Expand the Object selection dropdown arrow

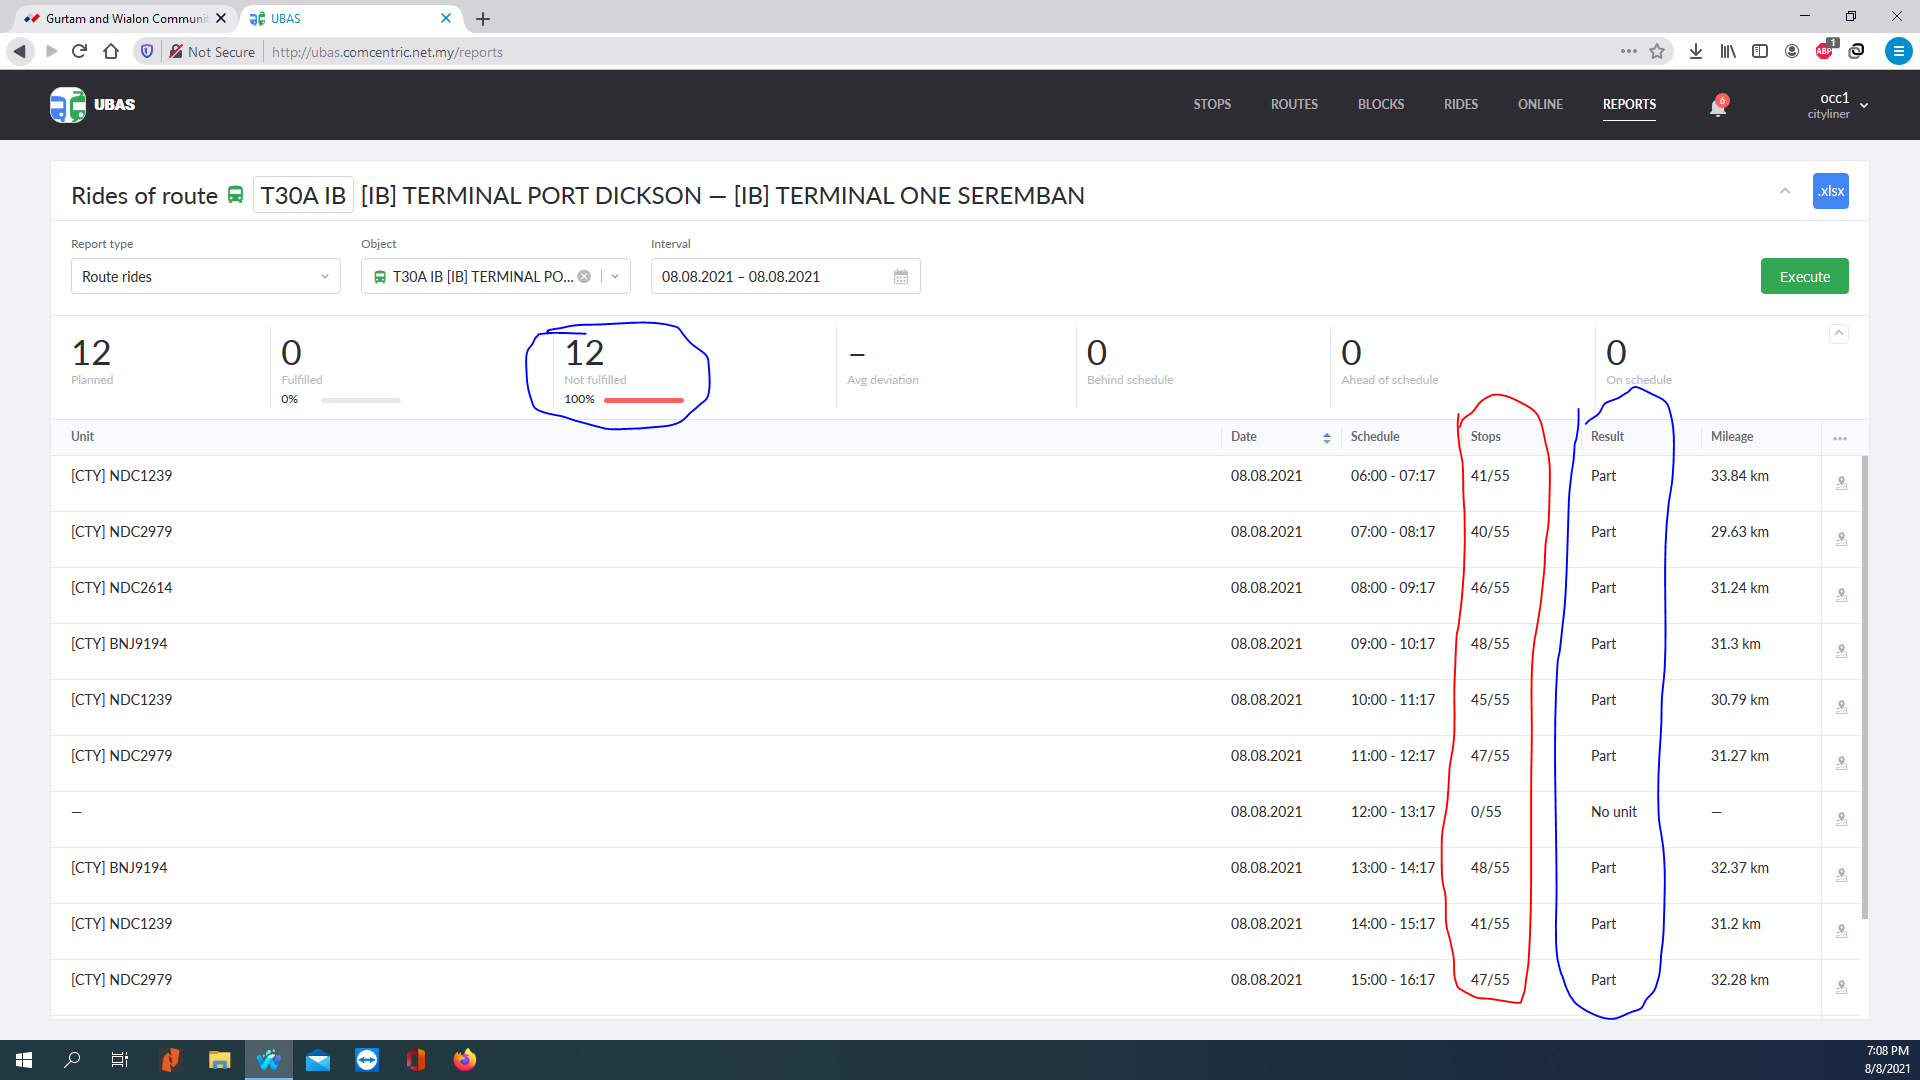615,277
